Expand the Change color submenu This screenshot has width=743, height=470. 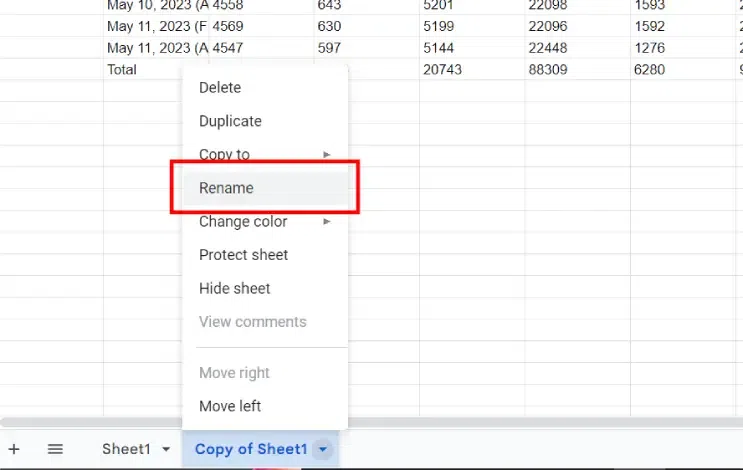pos(326,221)
